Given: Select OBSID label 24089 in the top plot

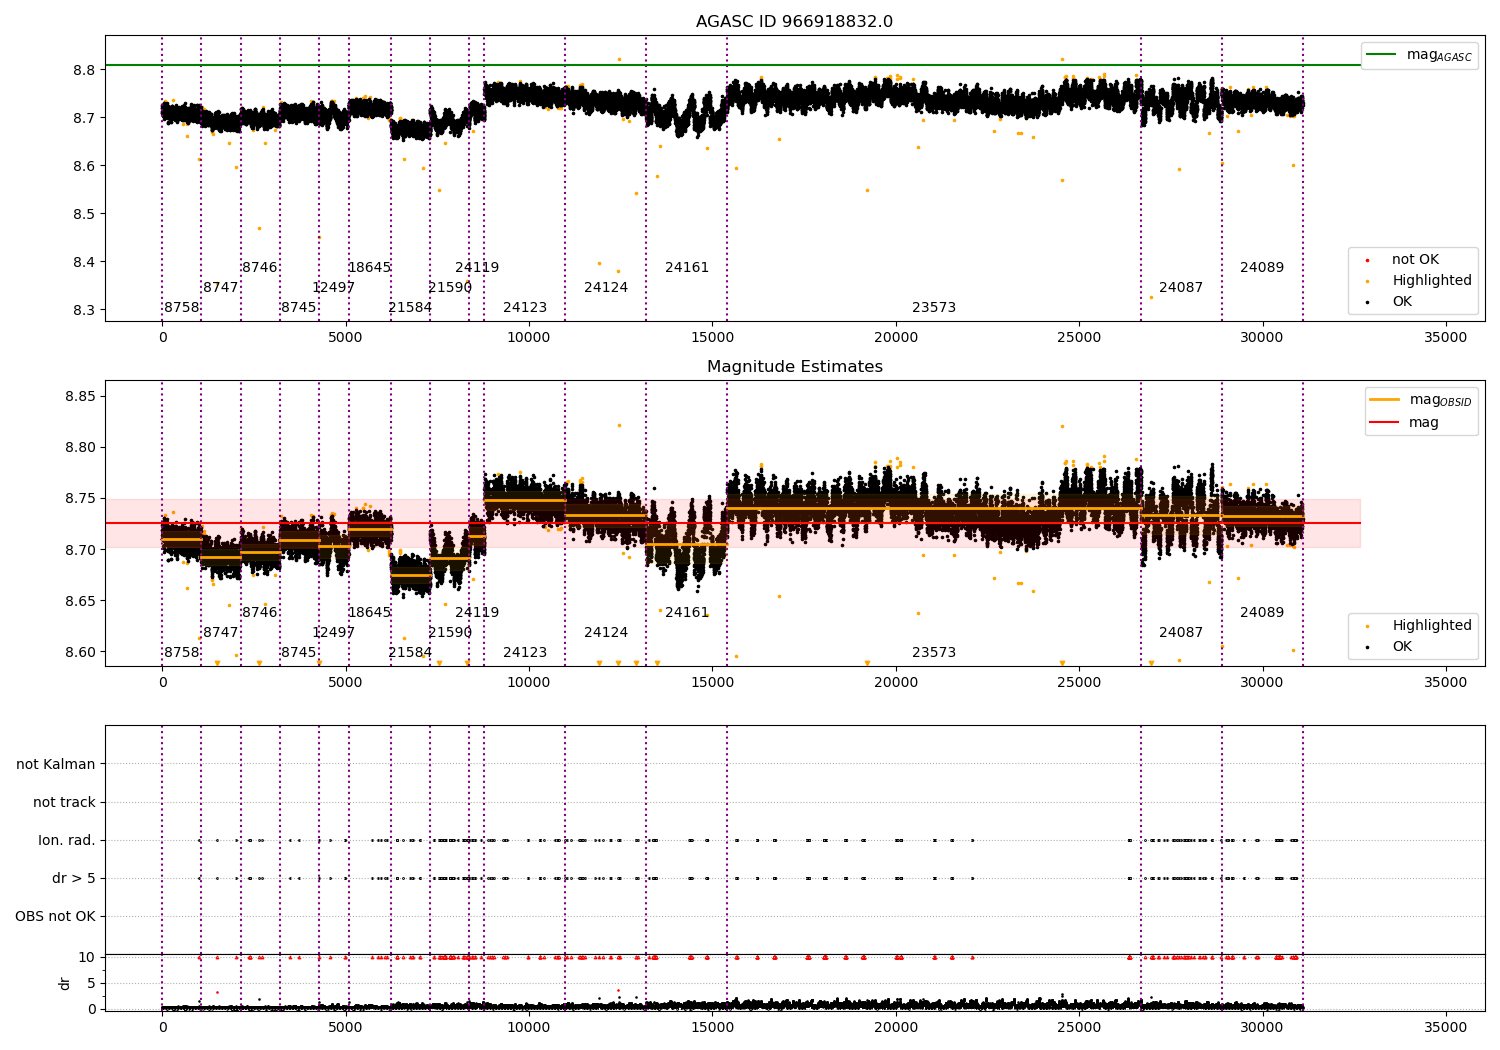Looking at the screenshot, I should 1262,268.
